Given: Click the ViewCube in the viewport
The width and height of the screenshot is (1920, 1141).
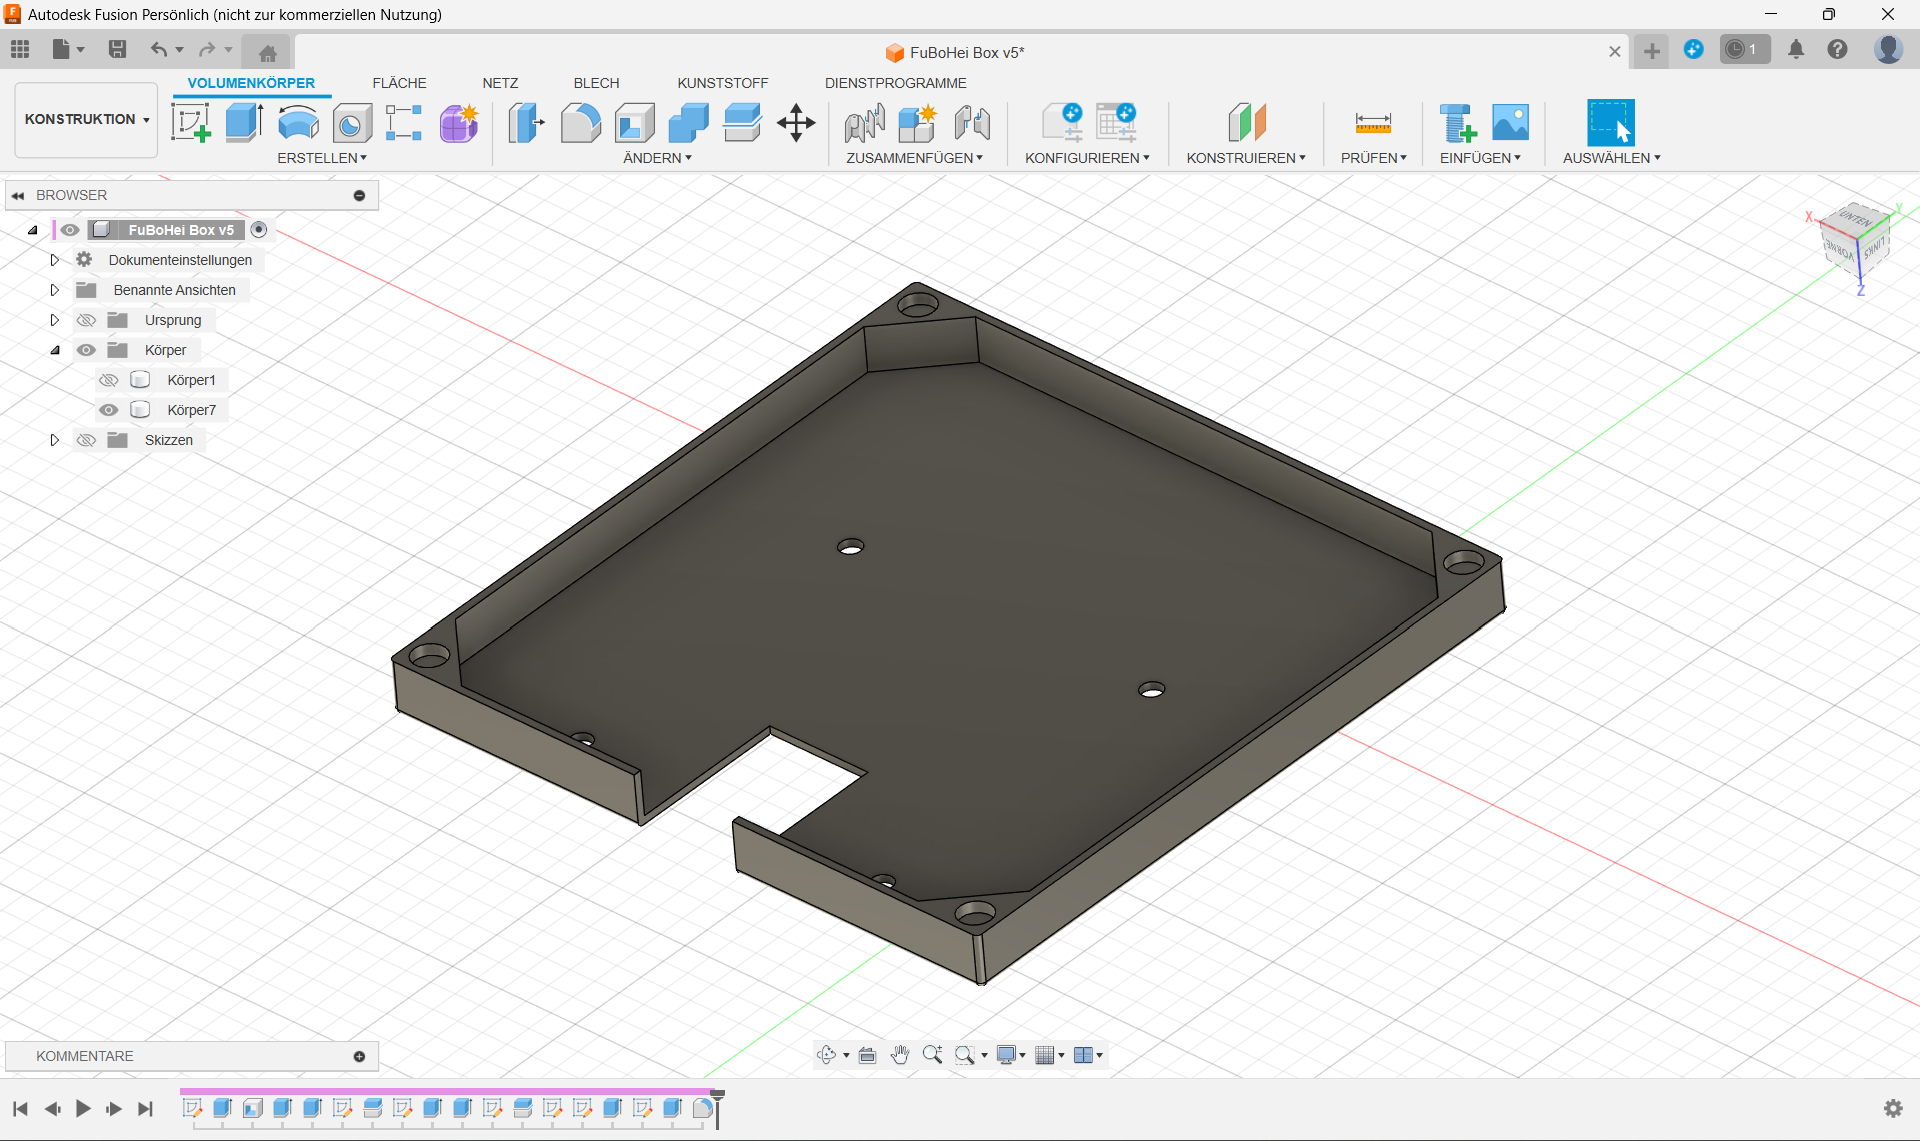Looking at the screenshot, I should click(1856, 243).
